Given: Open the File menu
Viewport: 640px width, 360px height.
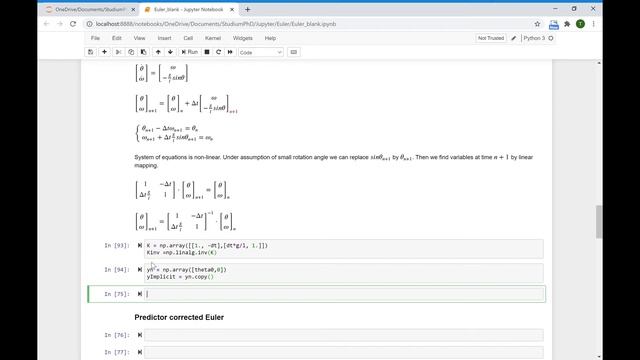Looking at the screenshot, I should tap(95, 38).
